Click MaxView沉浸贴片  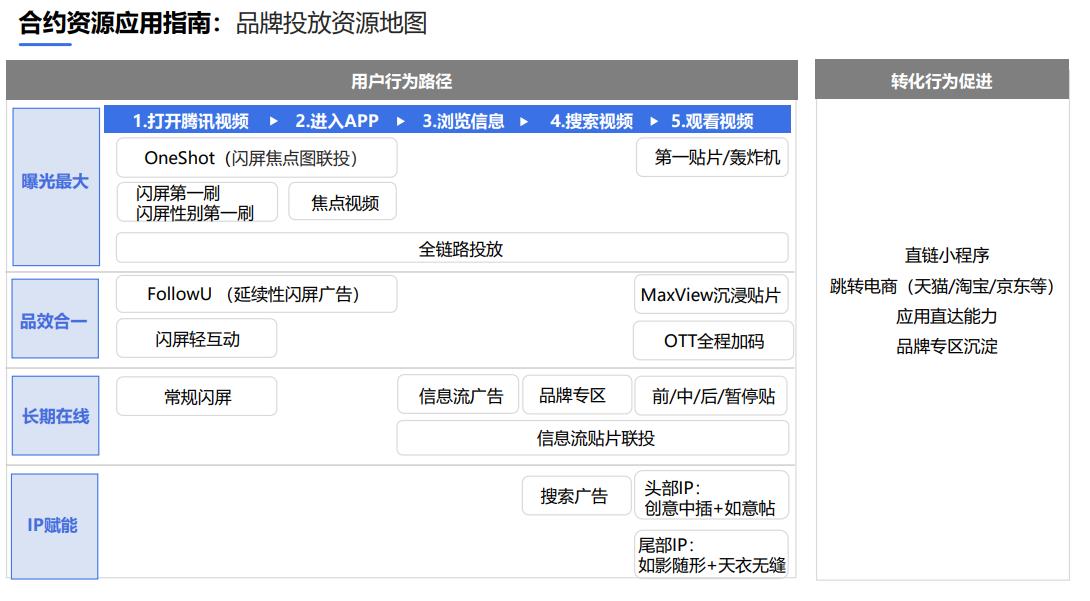click(713, 295)
